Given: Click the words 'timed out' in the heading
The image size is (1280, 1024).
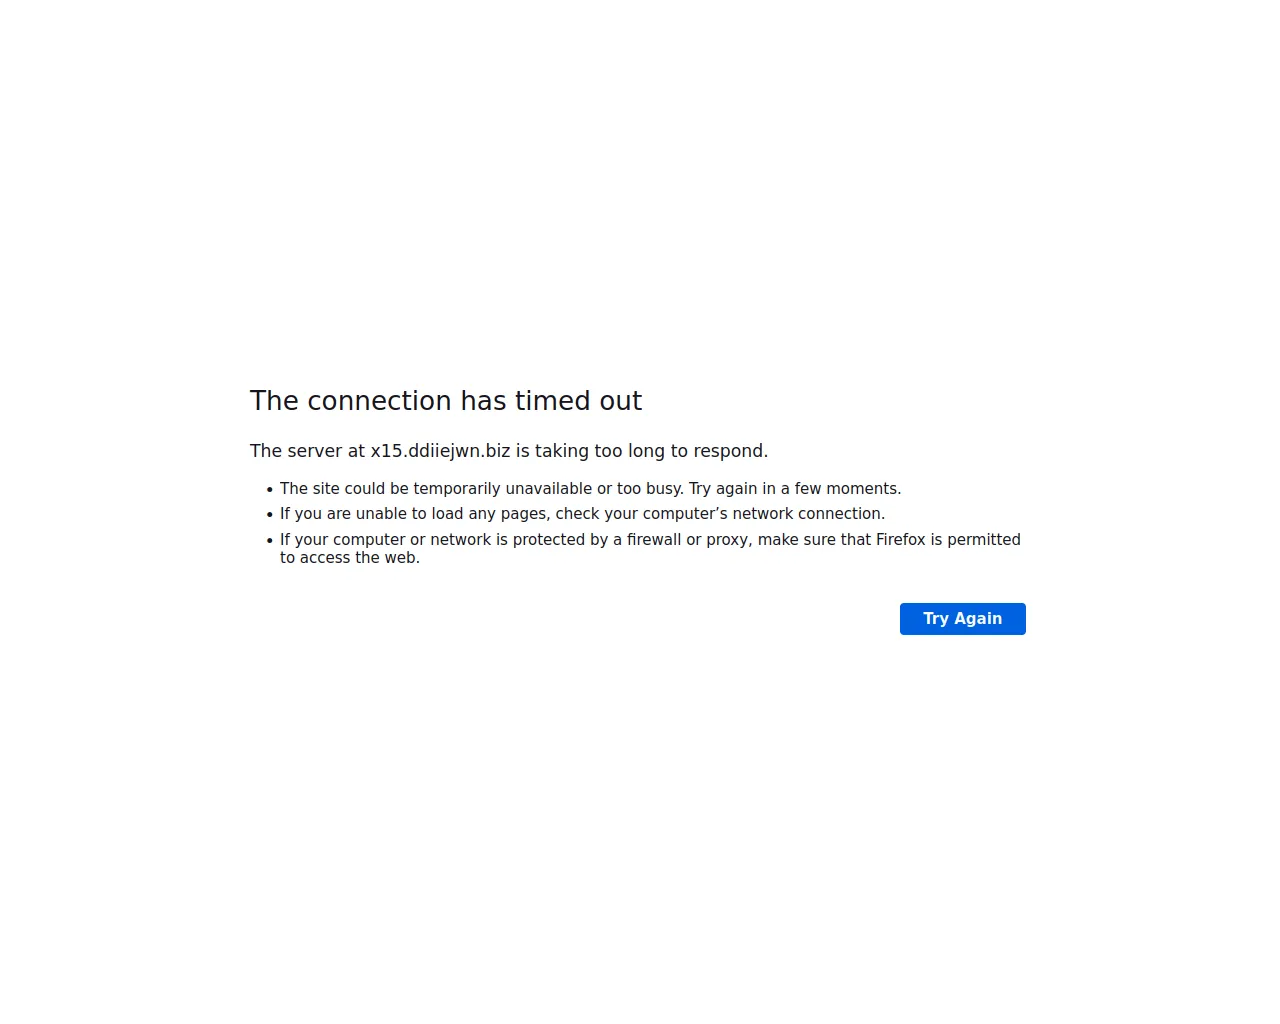Looking at the screenshot, I should point(579,401).
